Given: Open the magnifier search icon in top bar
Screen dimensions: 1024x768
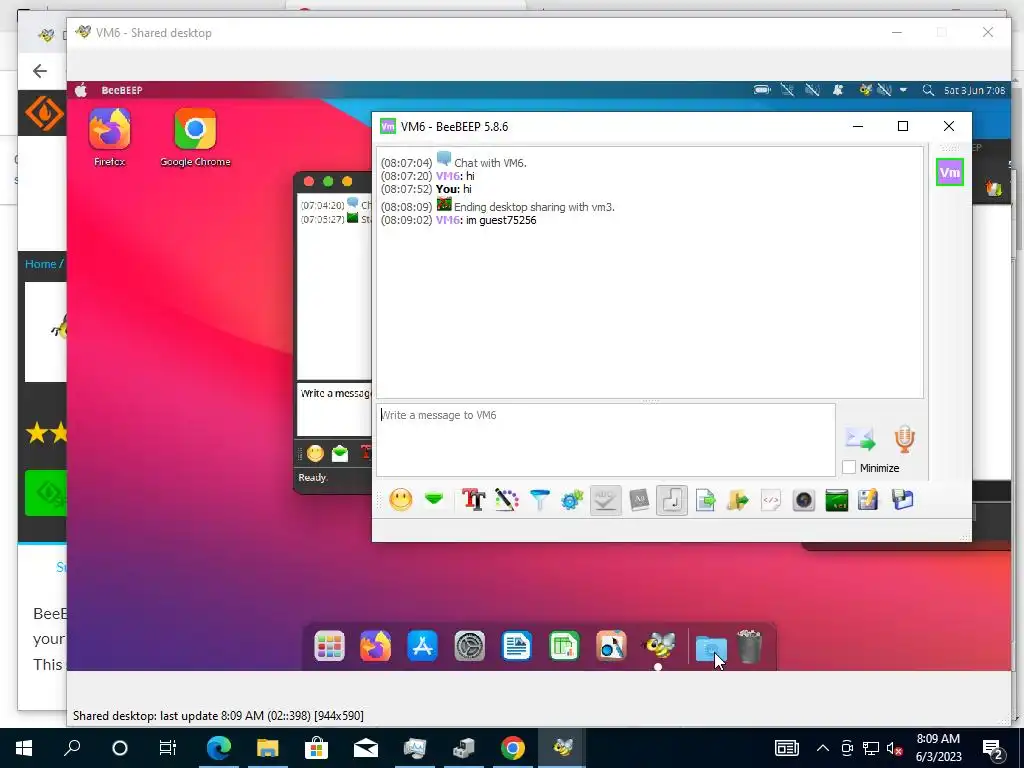Looking at the screenshot, I should click(928, 90).
